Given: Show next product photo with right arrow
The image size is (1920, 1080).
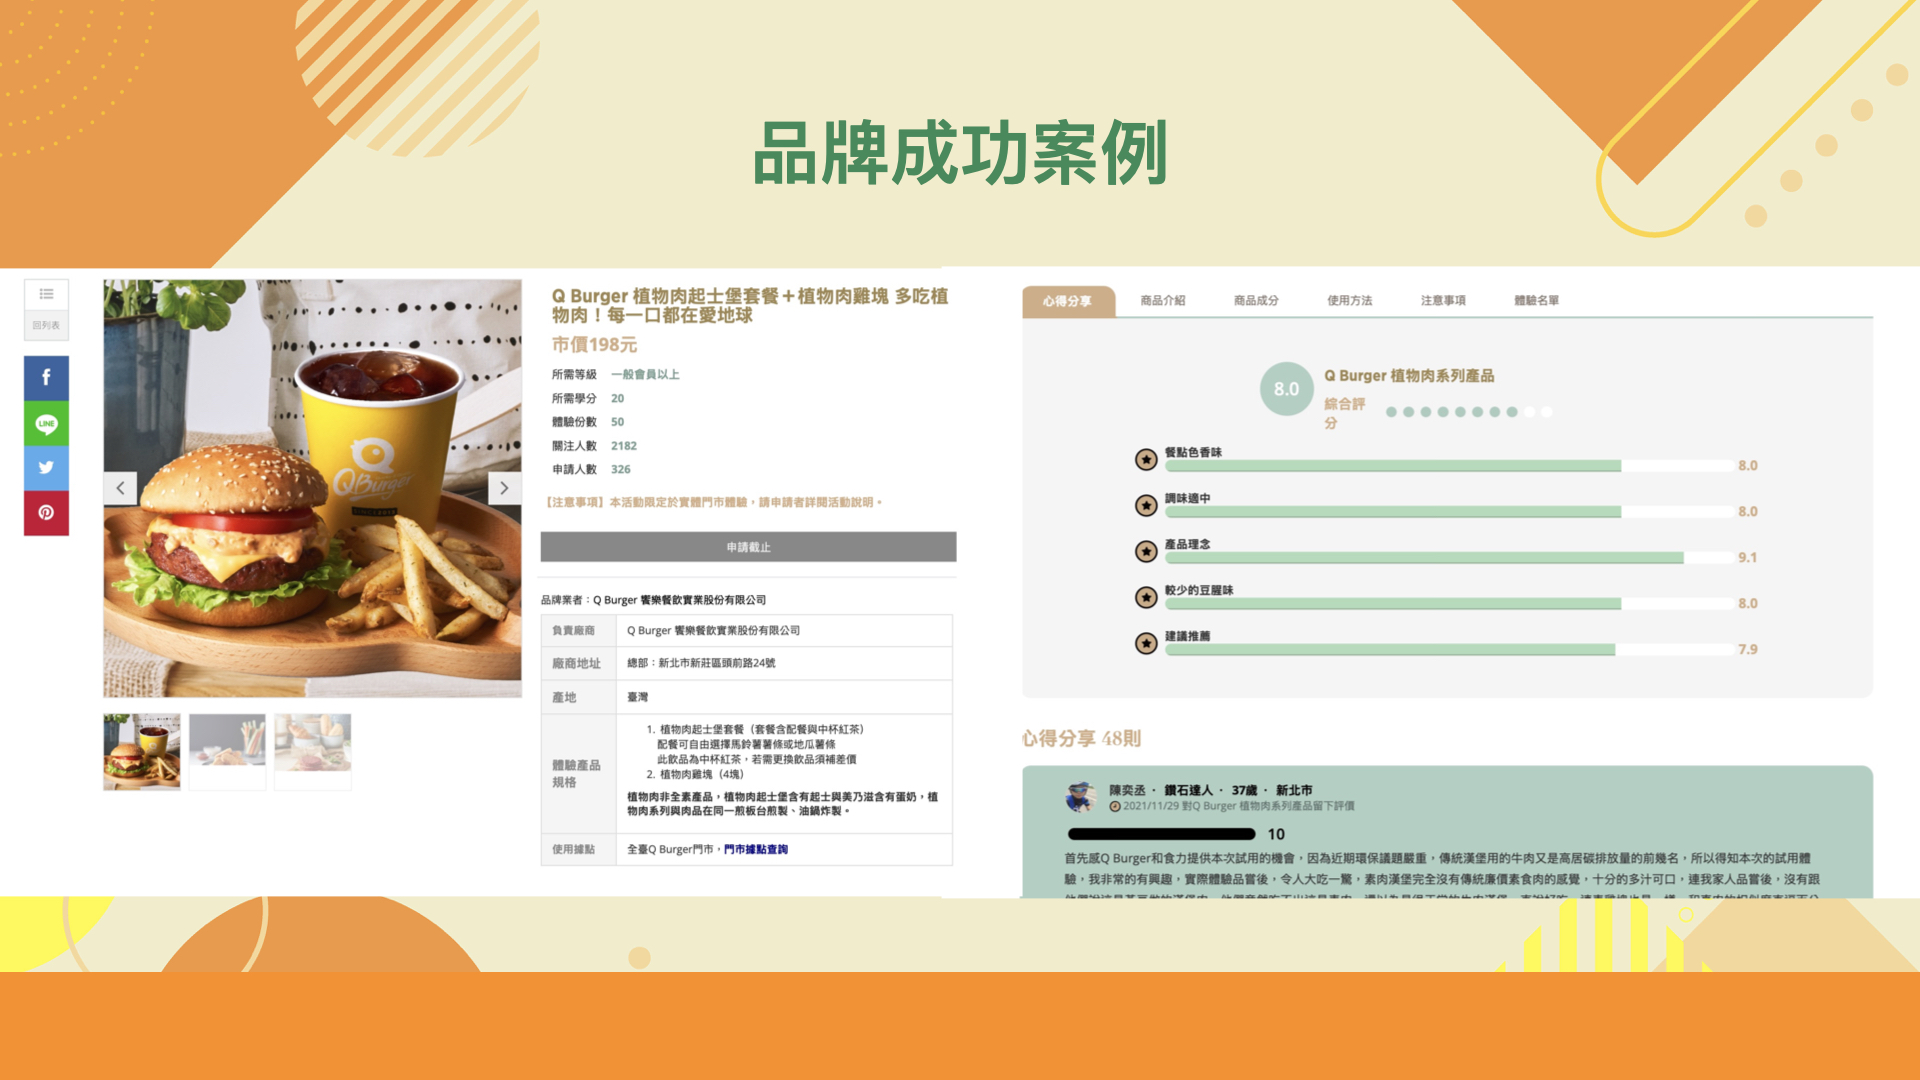Looking at the screenshot, I should [x=504, y=488].
